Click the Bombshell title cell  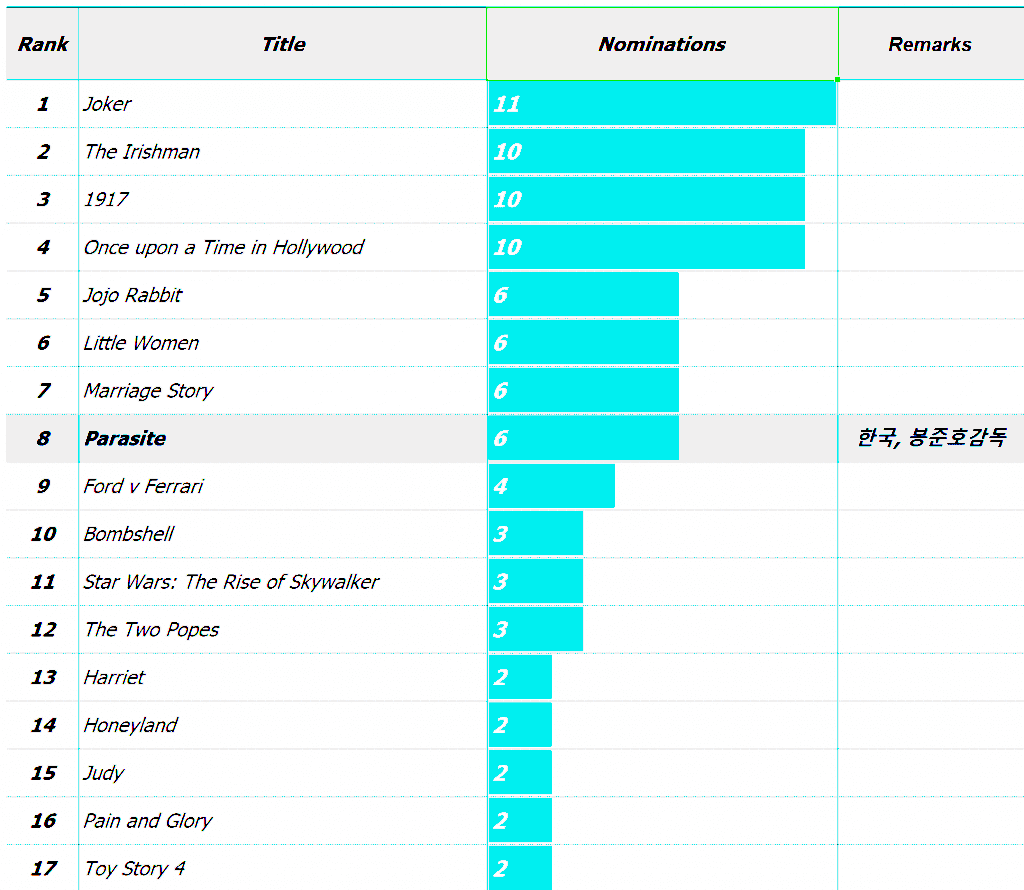[129, 534]
